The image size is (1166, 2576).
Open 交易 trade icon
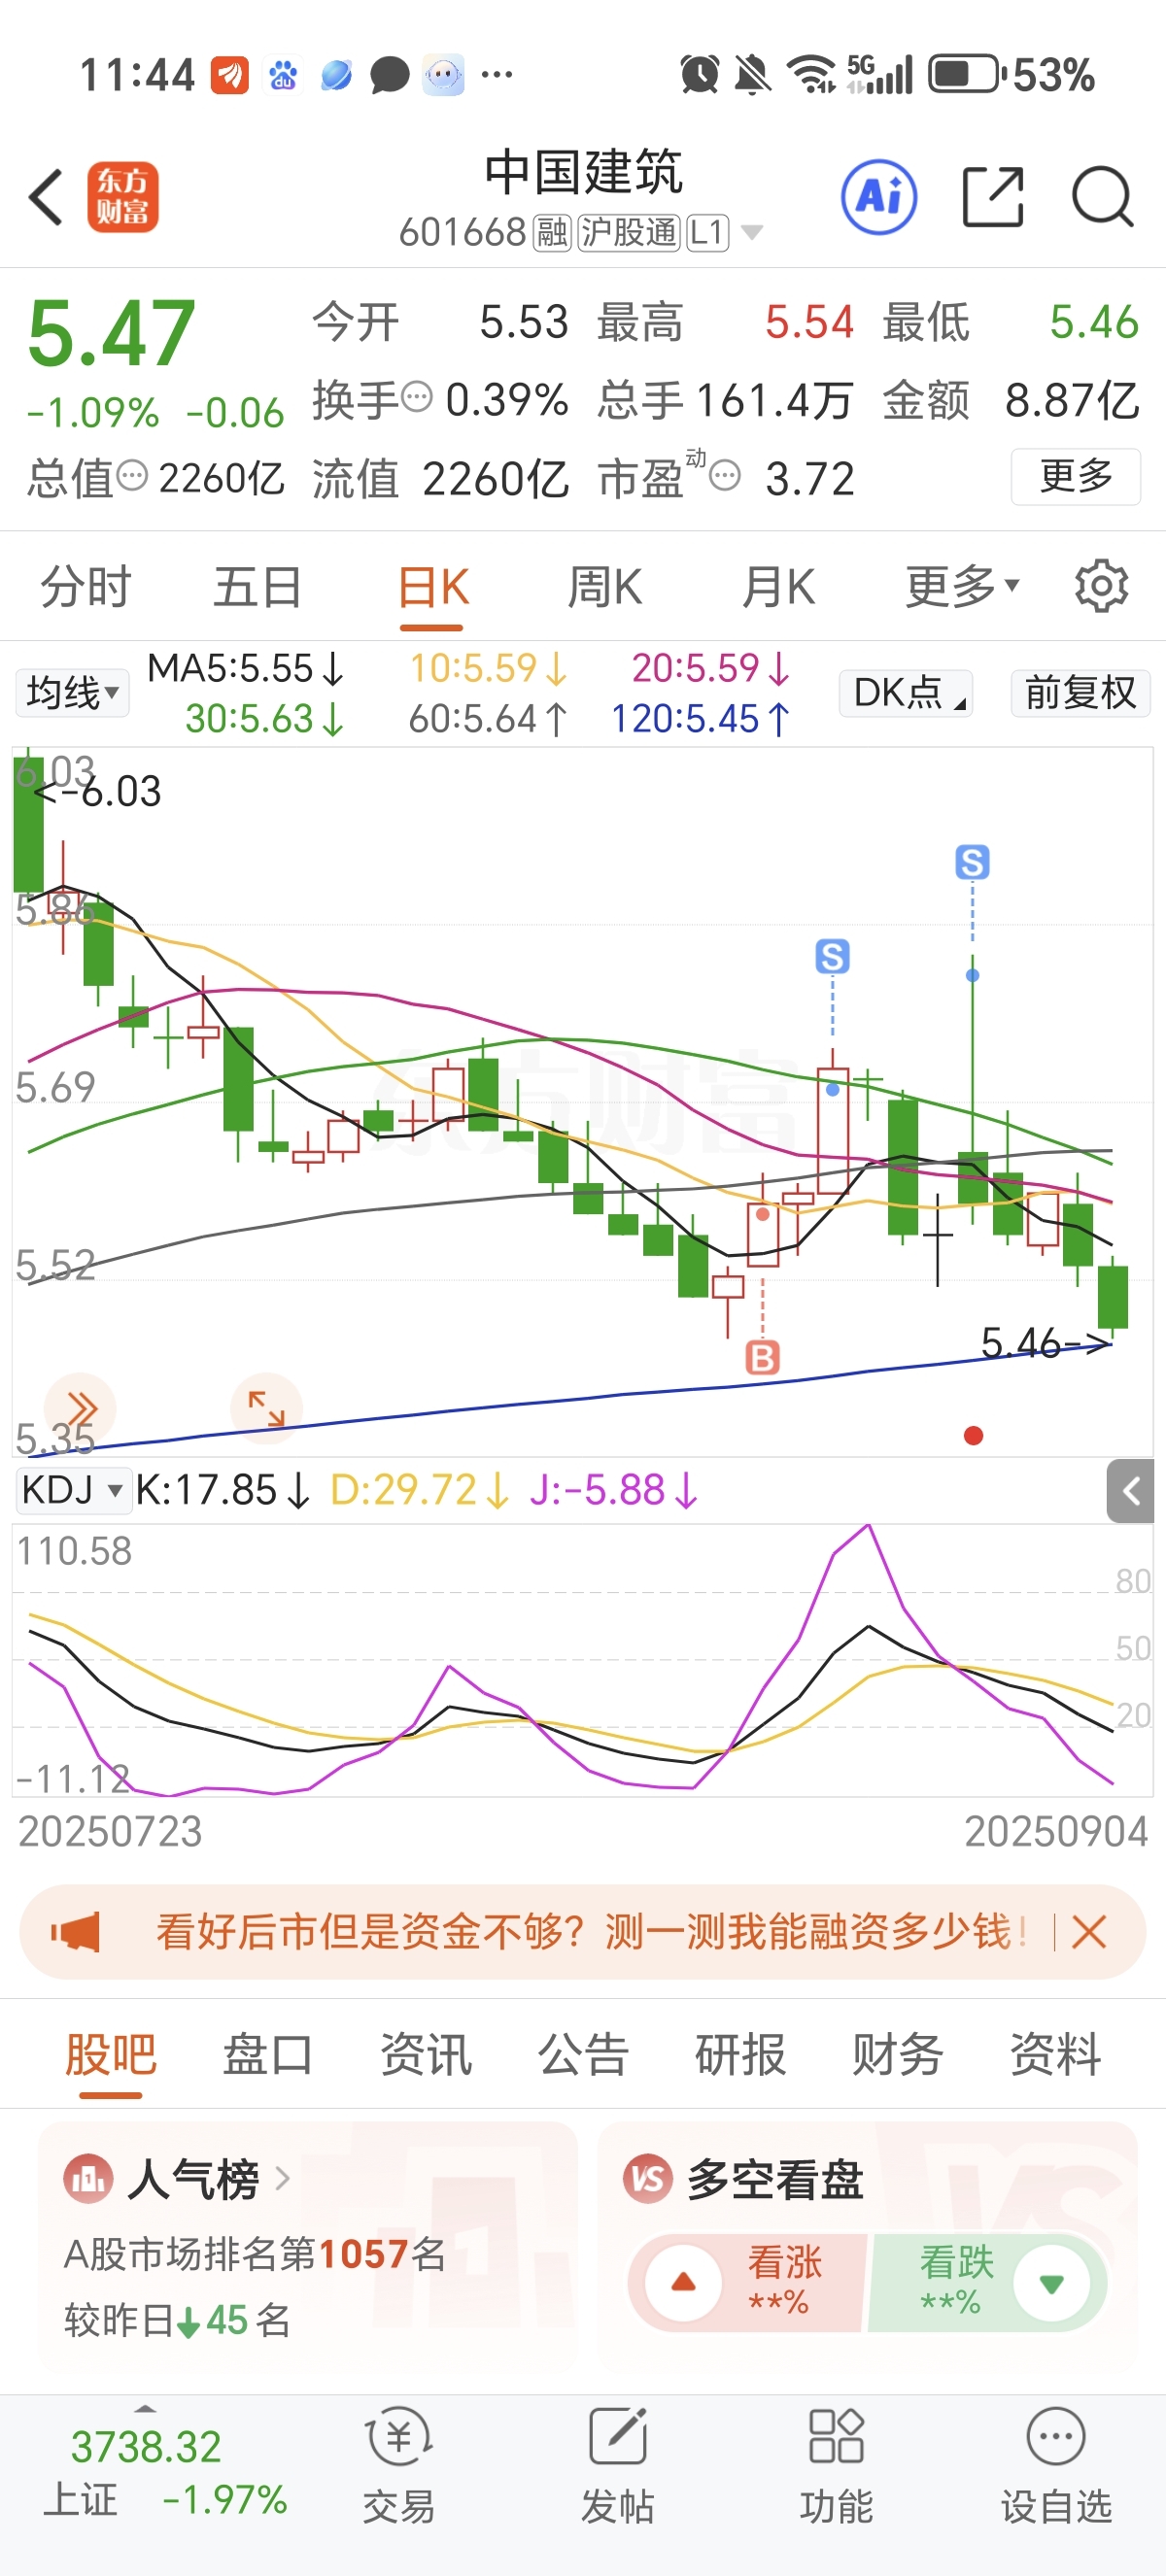(x=399, y=2436)
